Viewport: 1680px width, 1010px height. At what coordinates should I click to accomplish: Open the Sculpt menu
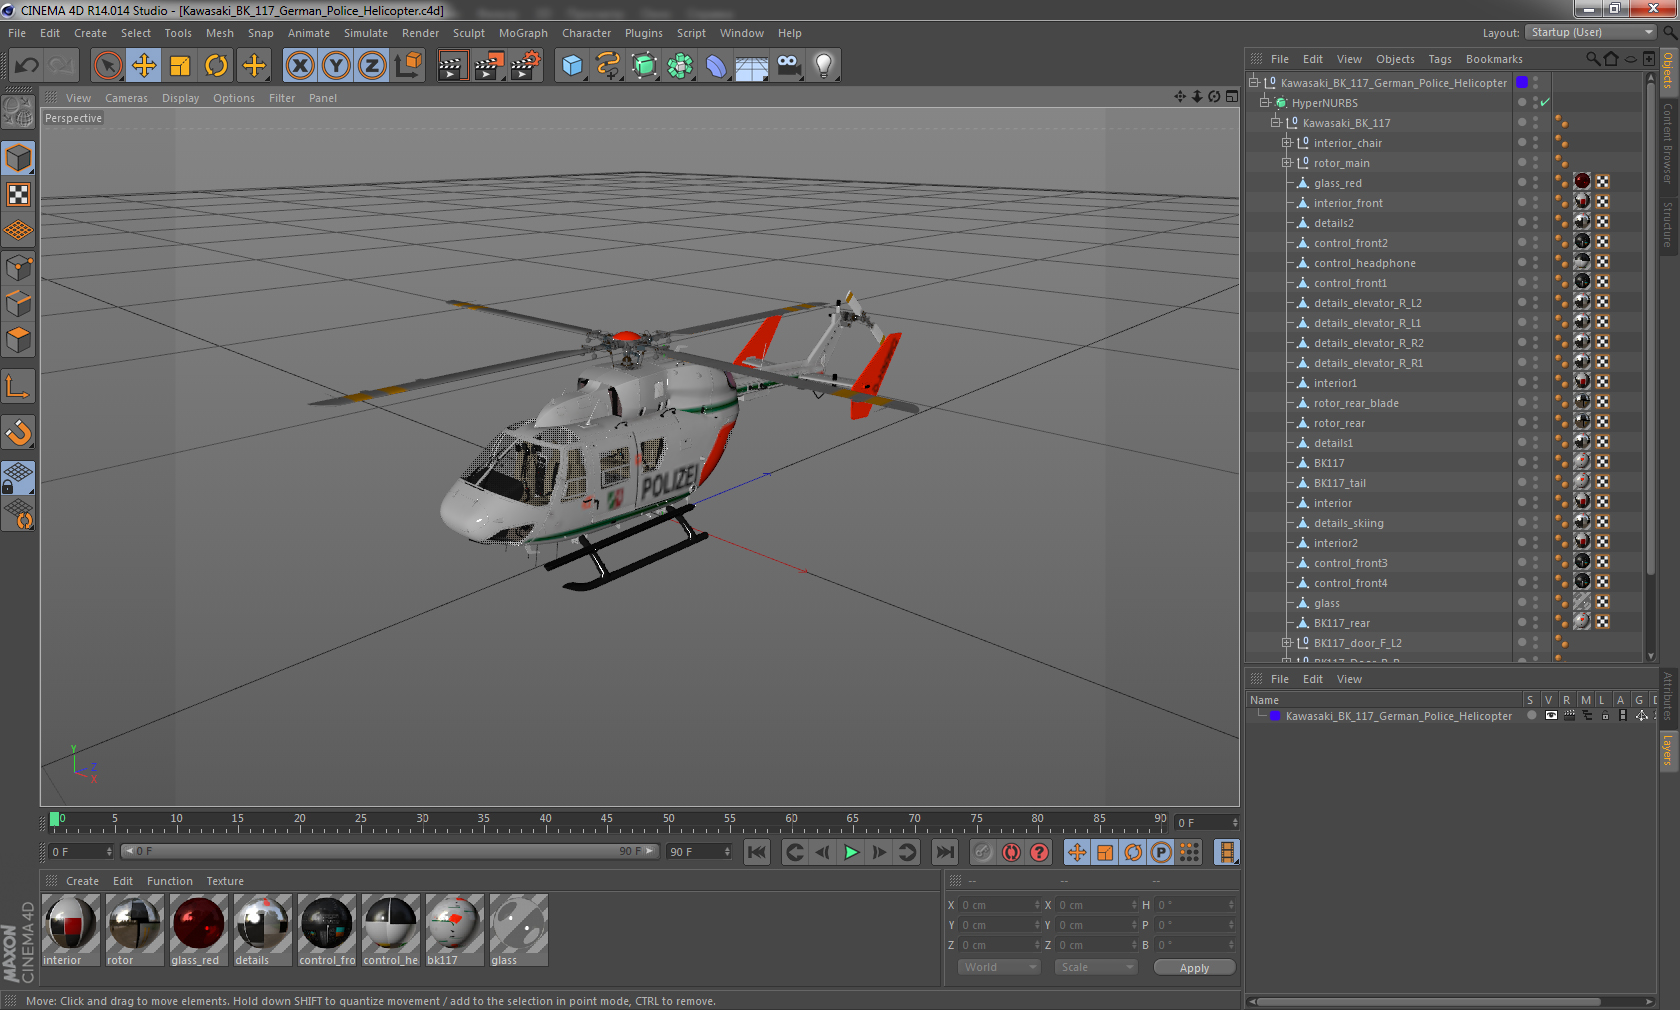coord(468,33)
